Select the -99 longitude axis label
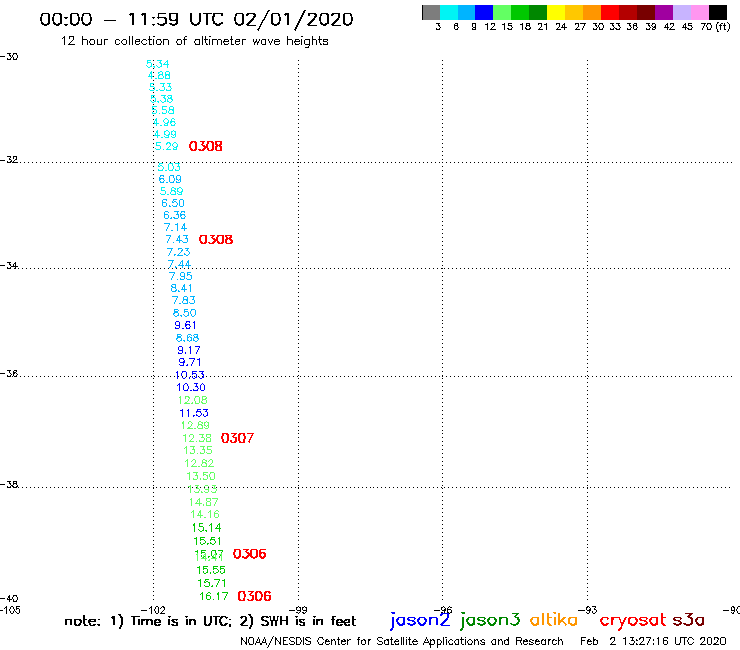The image size is (740, 650). (x=298, y=610)
